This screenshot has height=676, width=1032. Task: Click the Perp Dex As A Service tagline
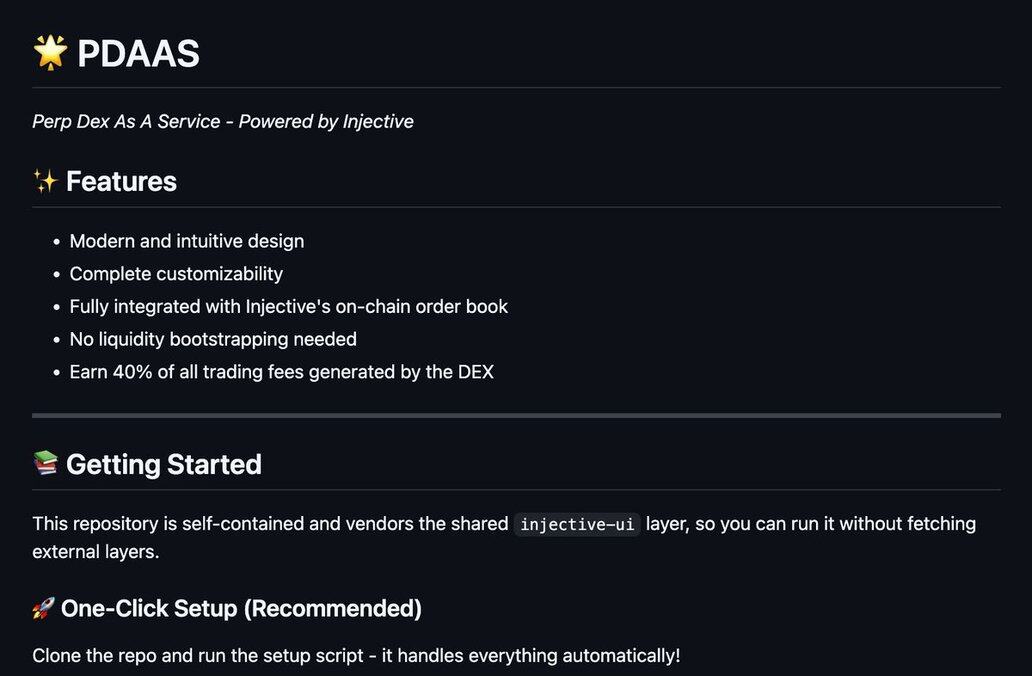point(126,121)
